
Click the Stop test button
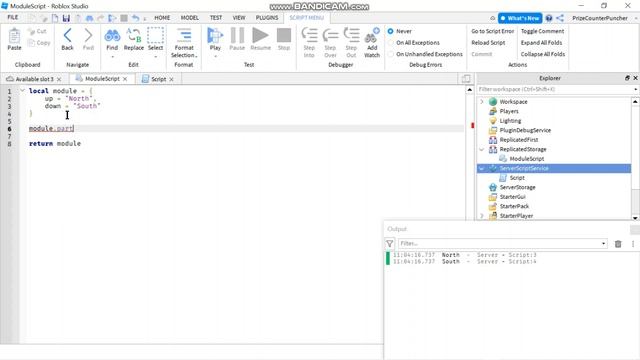tap(284, 36)
